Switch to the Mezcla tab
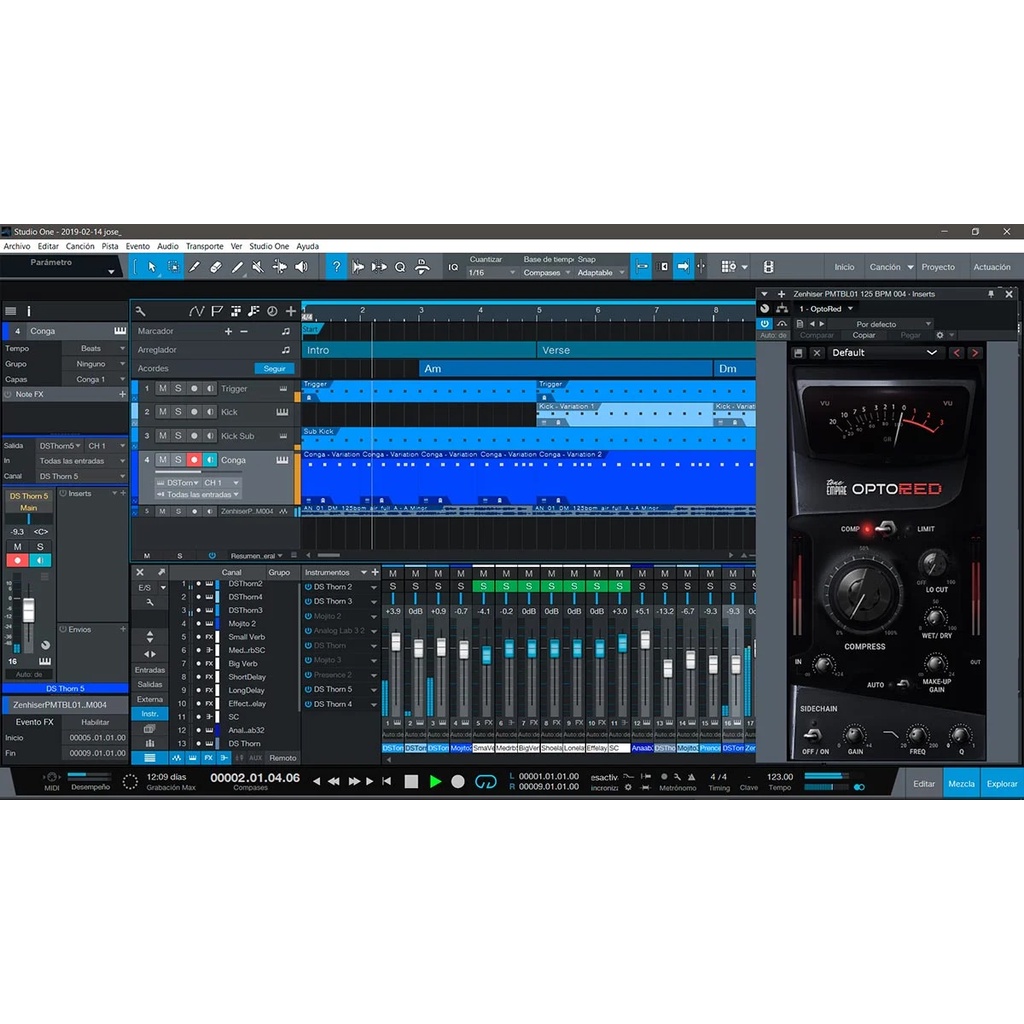The height and width of the screenshot is (1024, 1024). coord(961,784)
